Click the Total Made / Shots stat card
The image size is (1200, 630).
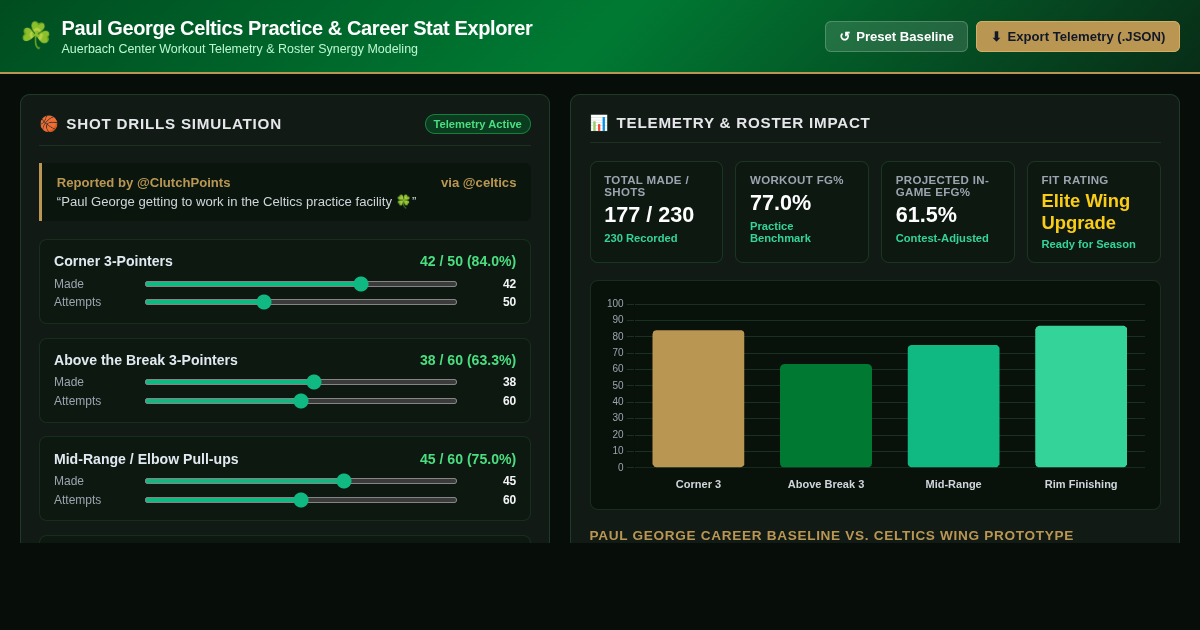656,212
